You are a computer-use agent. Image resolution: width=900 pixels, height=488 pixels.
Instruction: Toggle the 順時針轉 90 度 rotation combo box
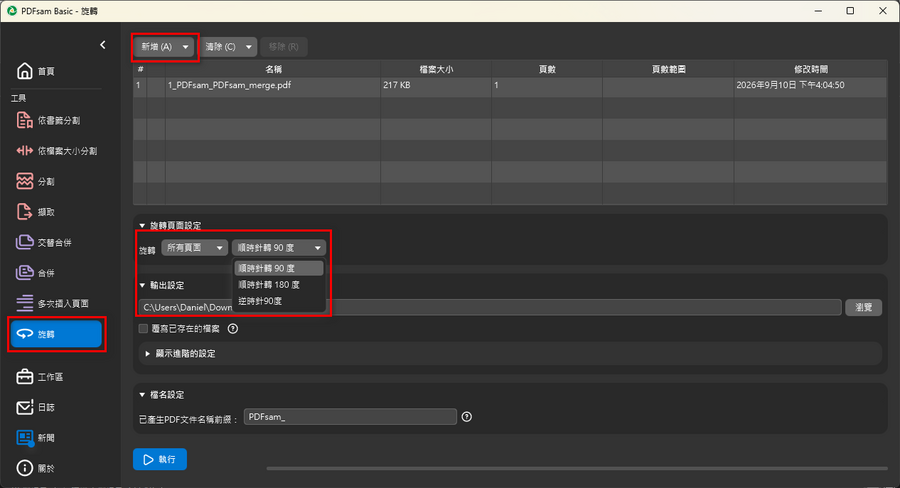[279, 247]
